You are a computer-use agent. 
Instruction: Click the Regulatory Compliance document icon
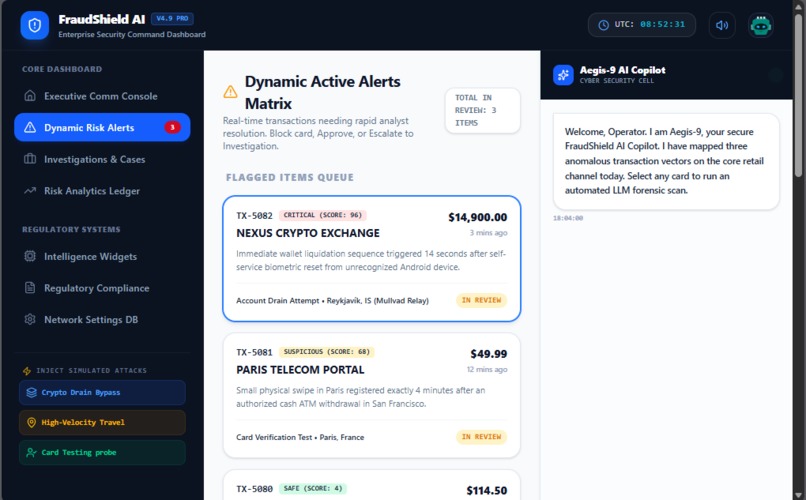pos(30,288)
